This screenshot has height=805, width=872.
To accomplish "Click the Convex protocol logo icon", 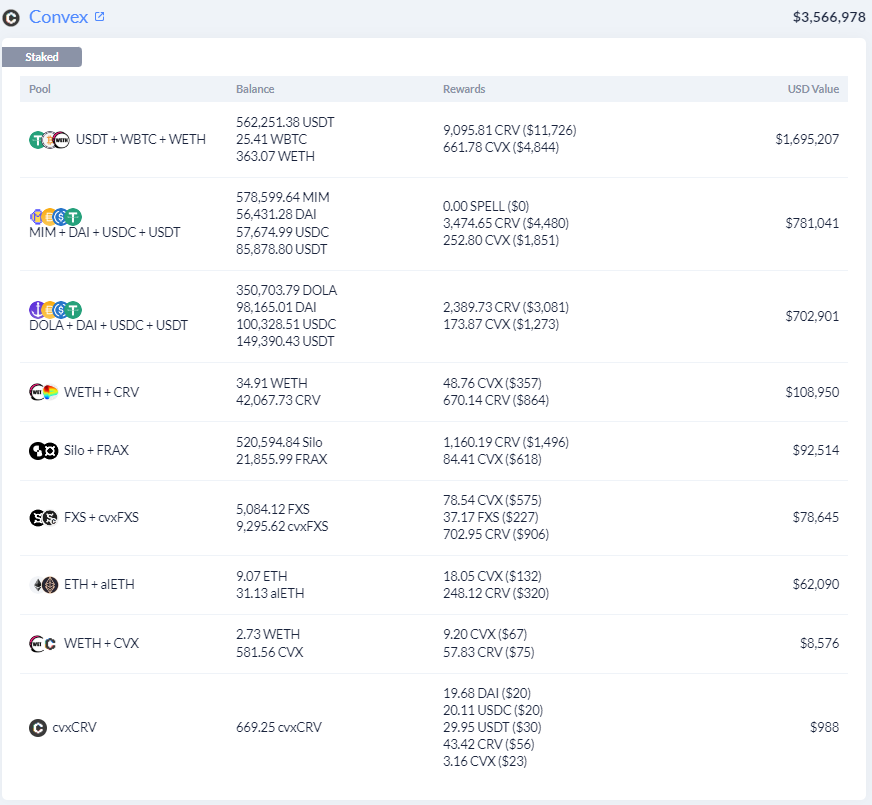I will (x=11, y=18).
